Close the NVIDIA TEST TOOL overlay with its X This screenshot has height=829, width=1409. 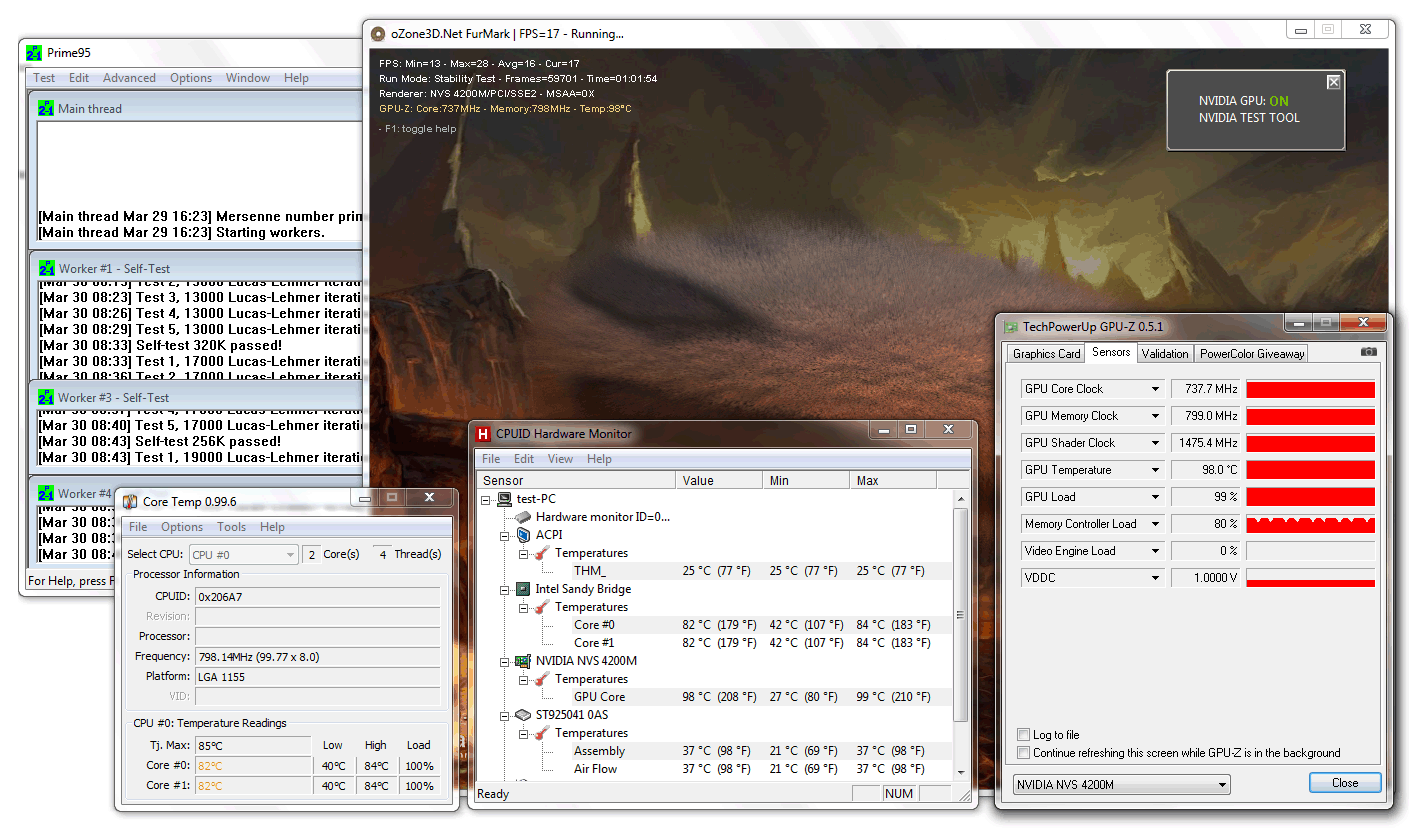pos(1333,83)
